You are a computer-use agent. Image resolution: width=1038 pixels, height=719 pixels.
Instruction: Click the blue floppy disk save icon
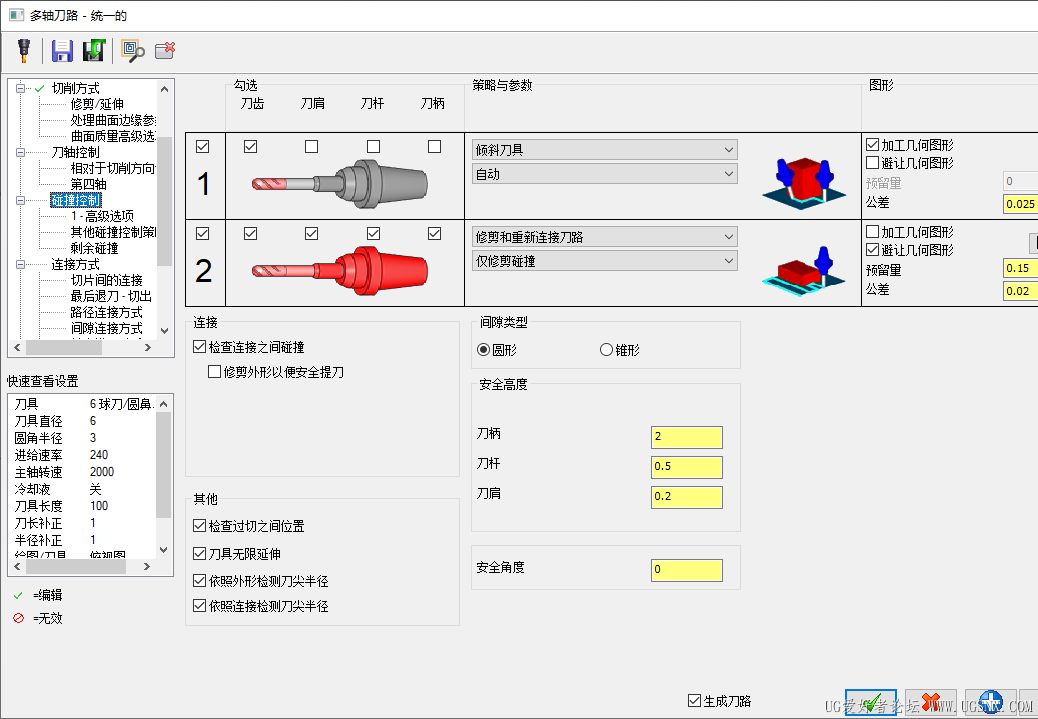[x=62, y=51]
